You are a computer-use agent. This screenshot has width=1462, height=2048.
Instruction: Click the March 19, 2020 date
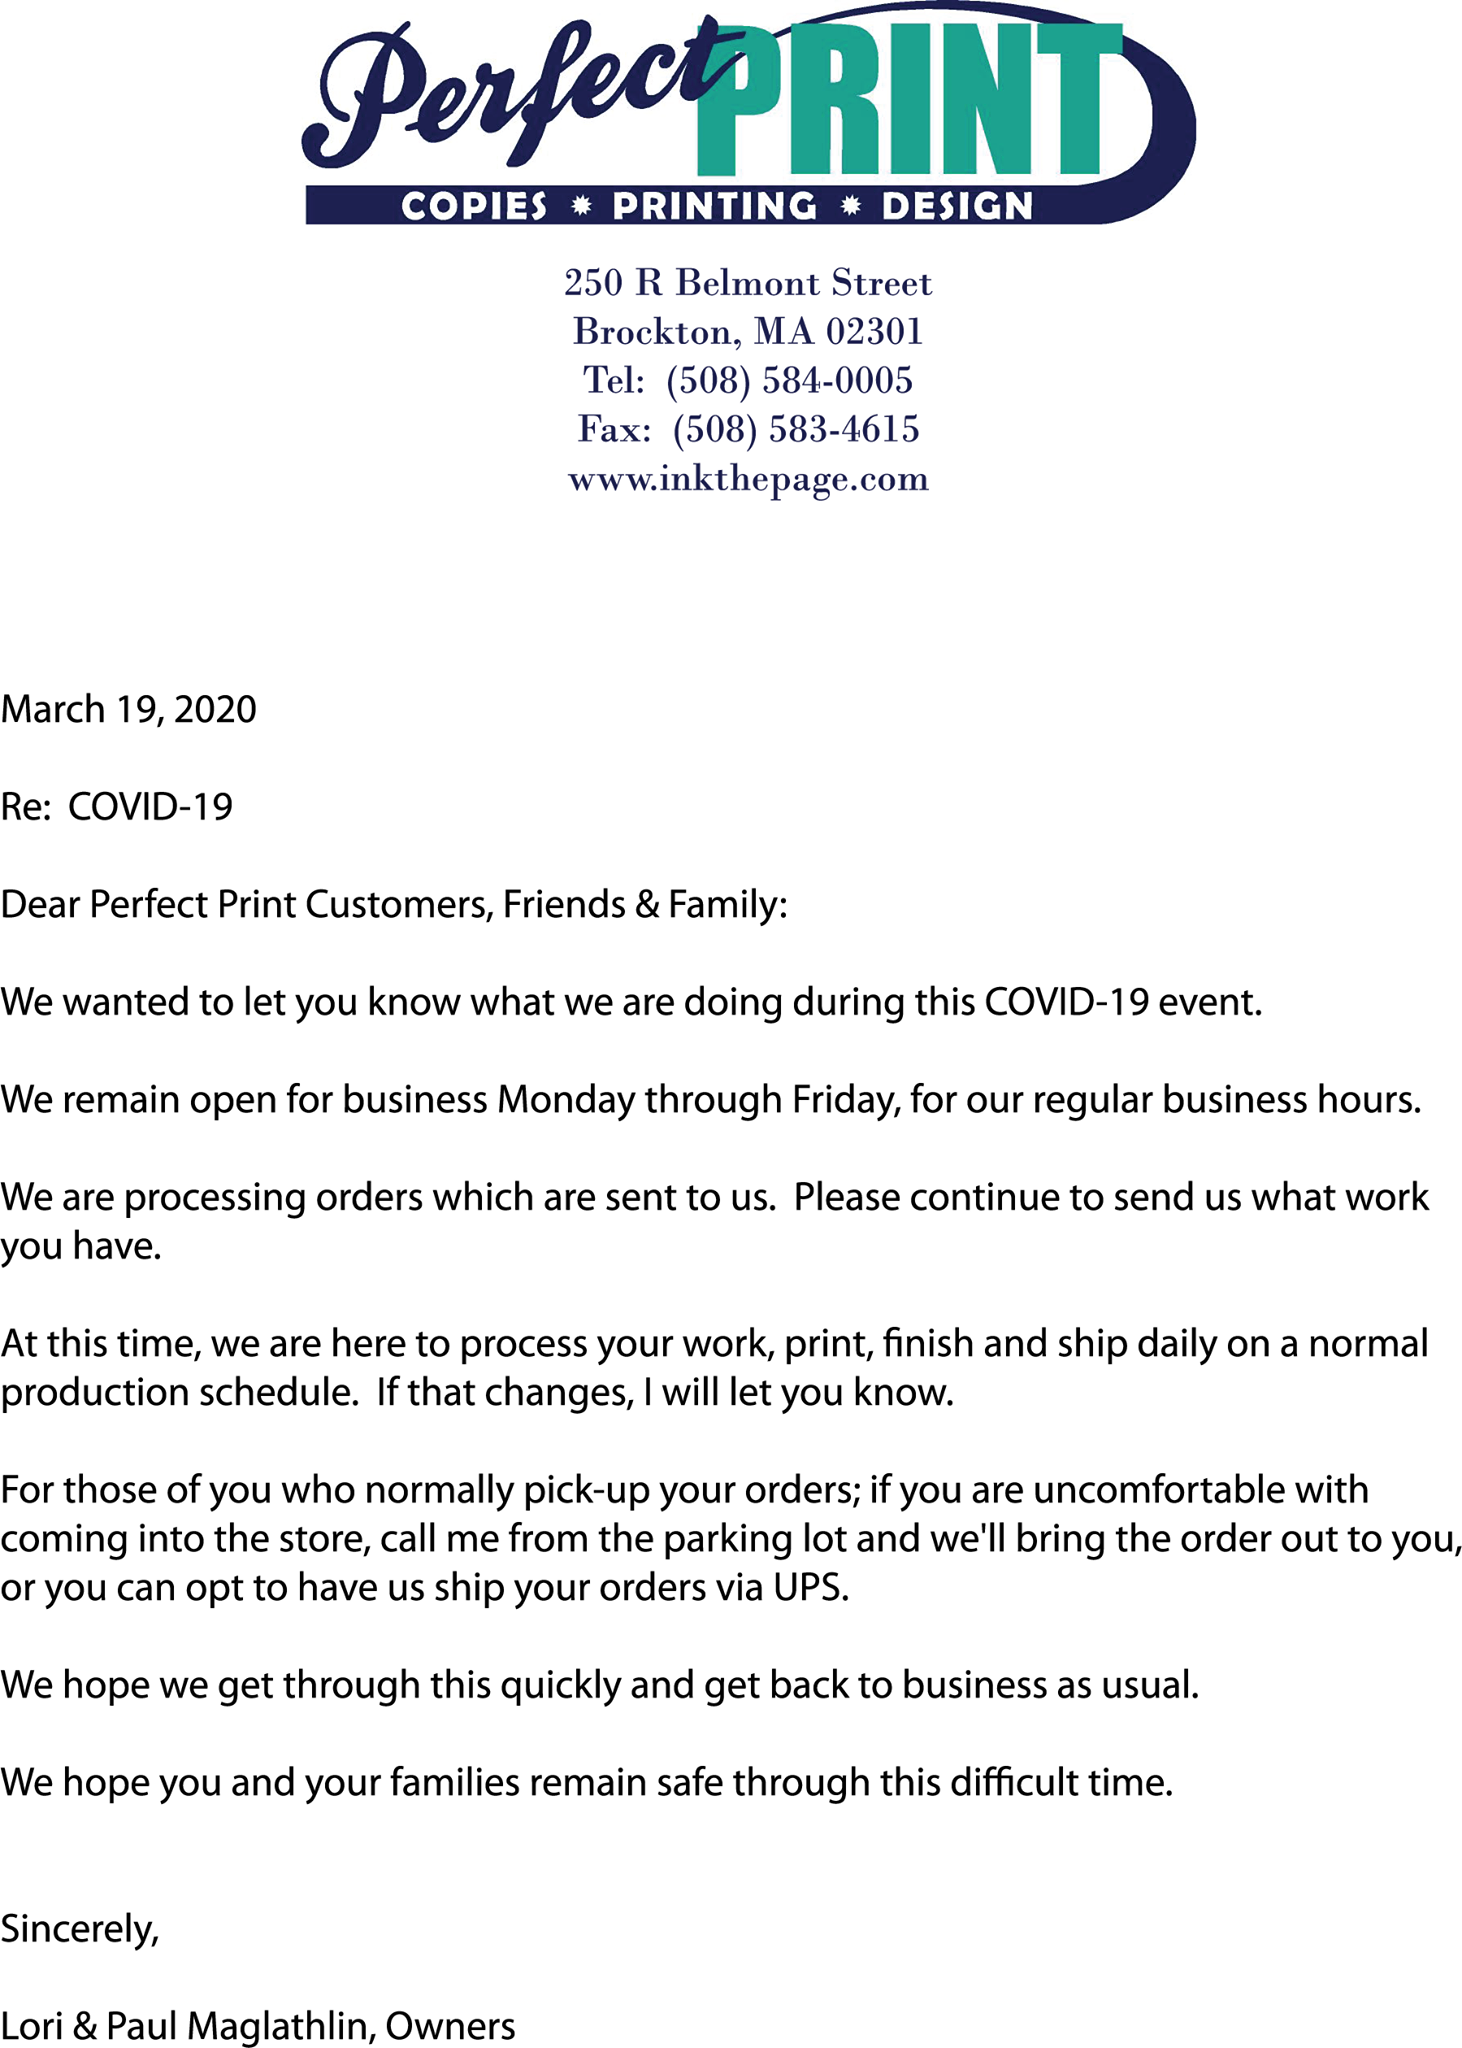tap(129, 709)
